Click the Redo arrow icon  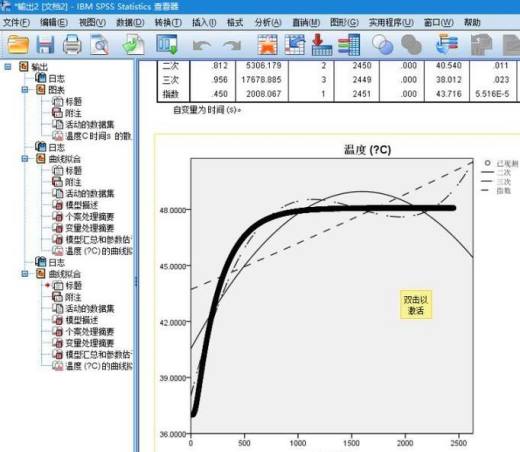pos(232,45)
